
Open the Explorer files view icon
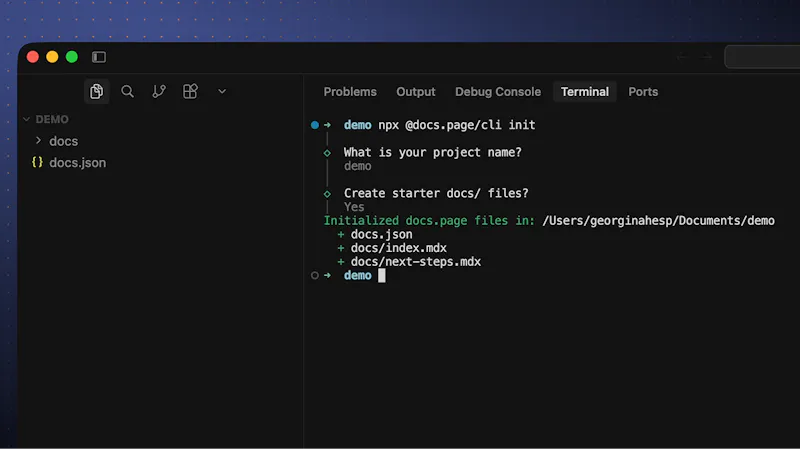96,91
